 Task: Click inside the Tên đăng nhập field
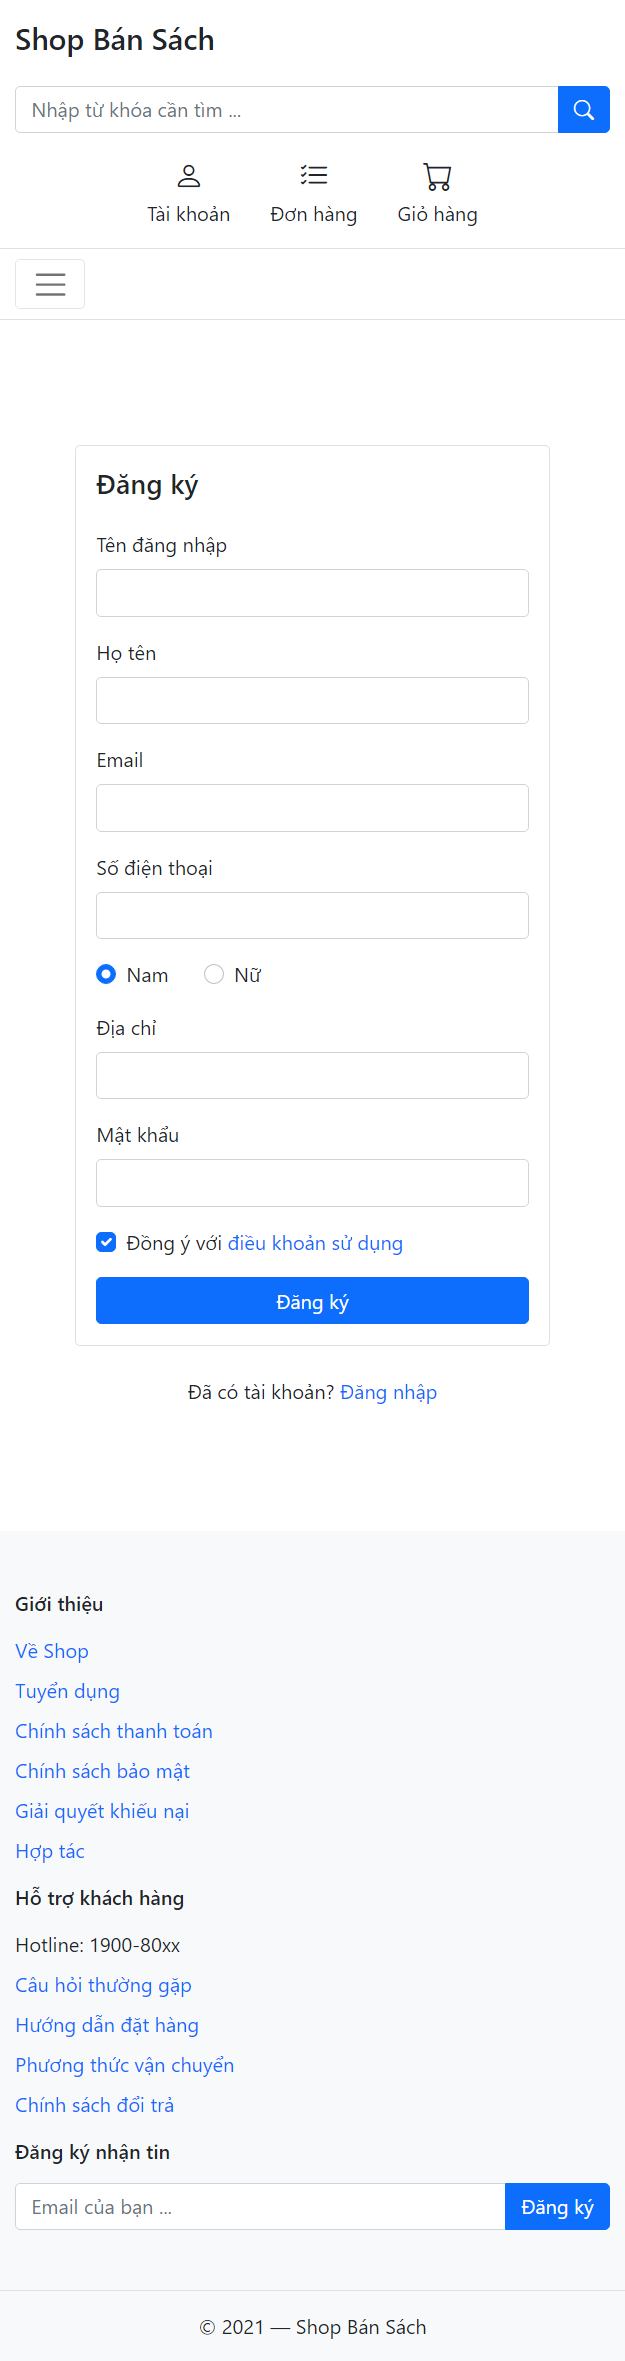(312, 592)
